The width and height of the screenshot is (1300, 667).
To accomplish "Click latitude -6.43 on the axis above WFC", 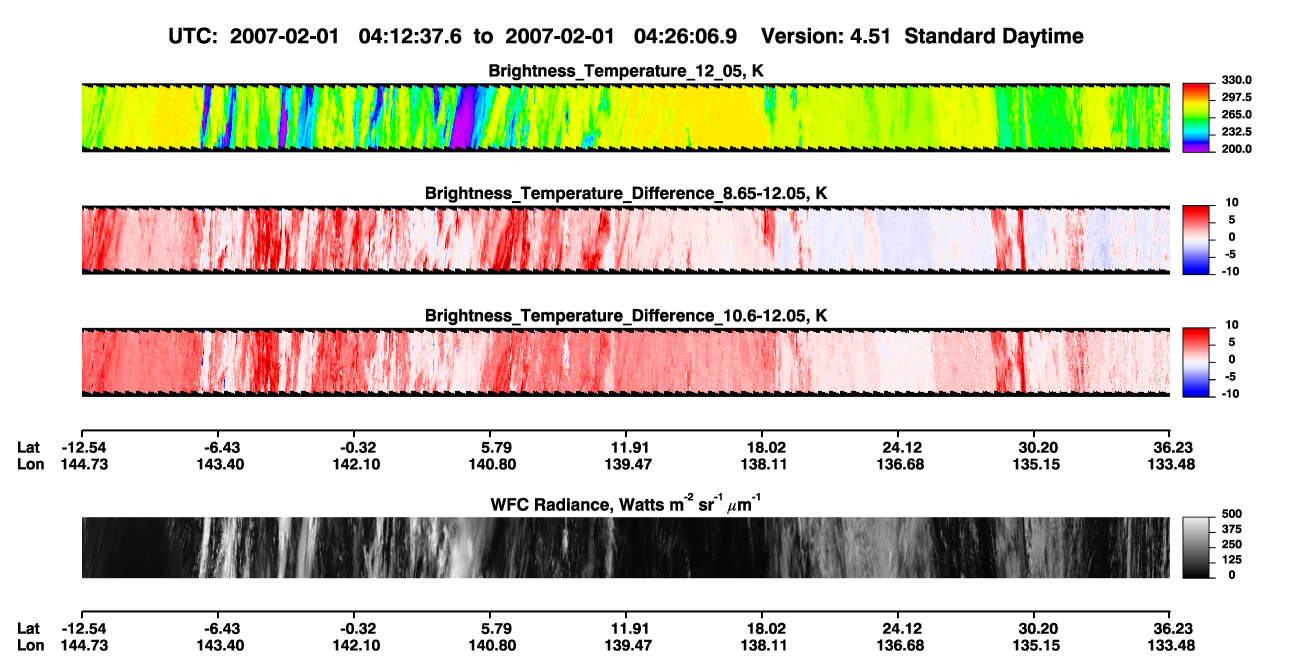I will pos(219,447).
